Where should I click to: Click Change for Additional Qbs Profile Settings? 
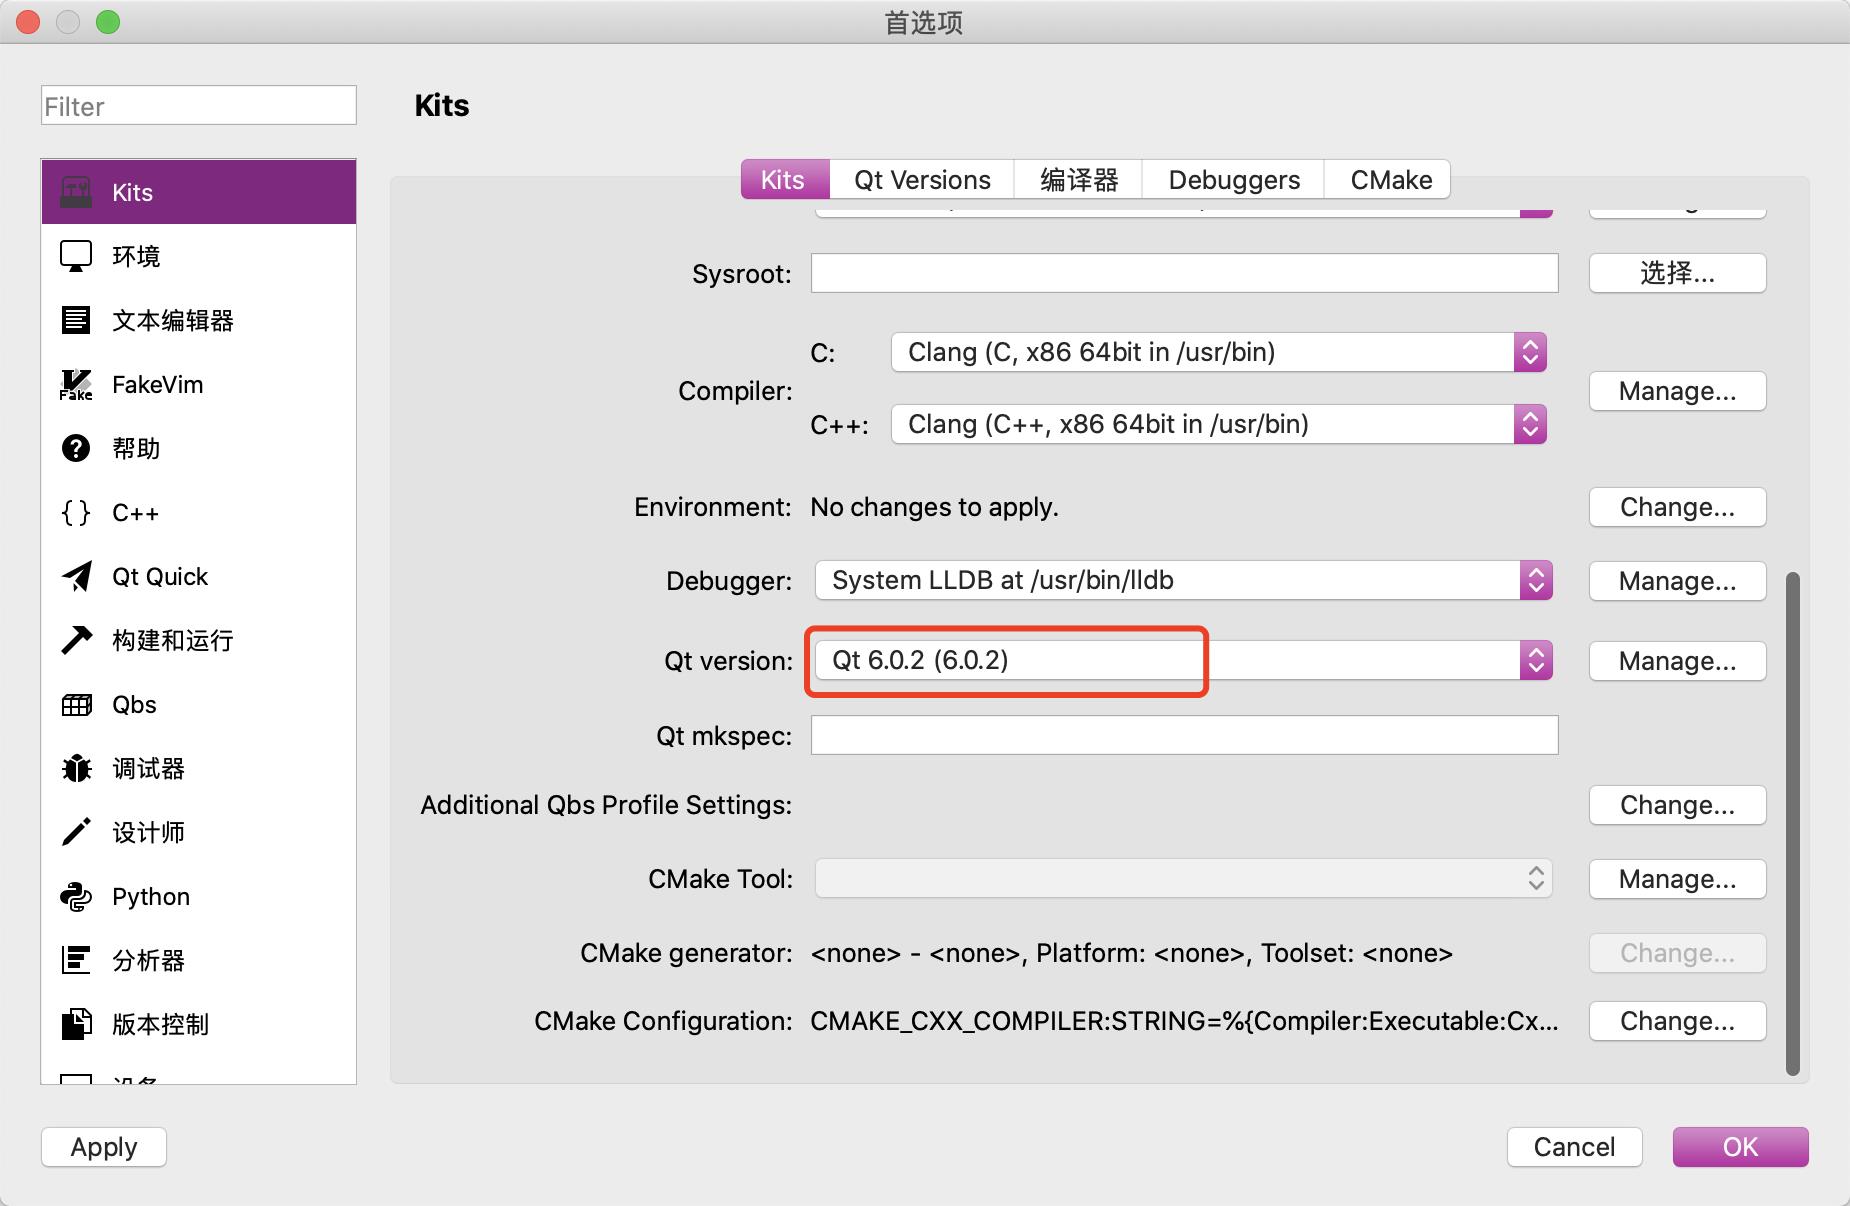click(x=1677, y=805)
